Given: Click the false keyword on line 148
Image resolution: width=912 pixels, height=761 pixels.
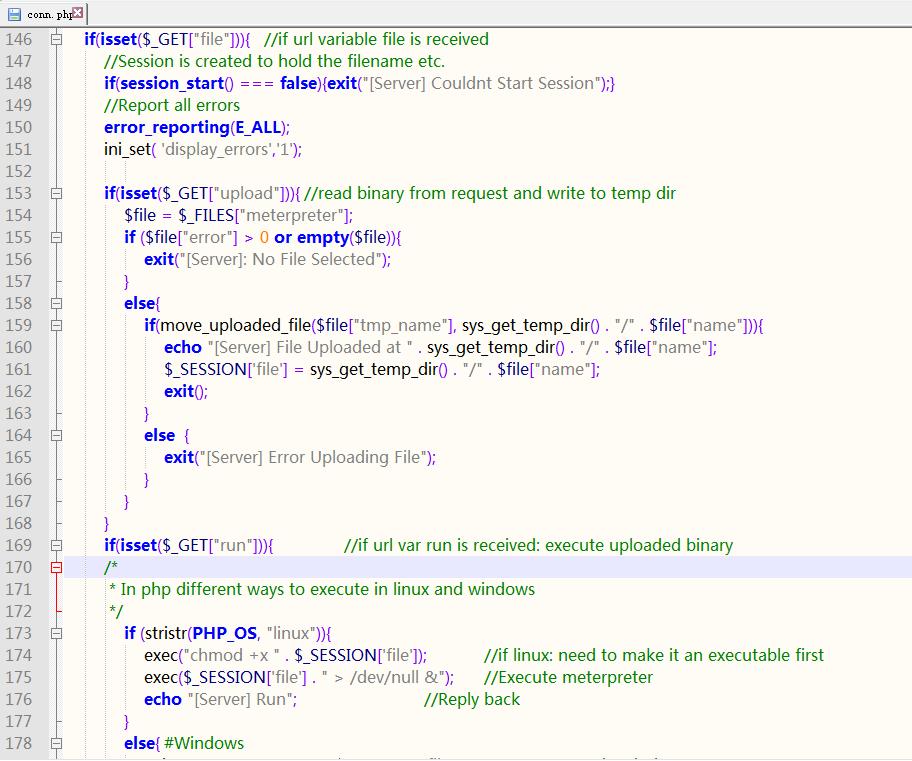Looking at the screenshot, I should click(298, 84).
